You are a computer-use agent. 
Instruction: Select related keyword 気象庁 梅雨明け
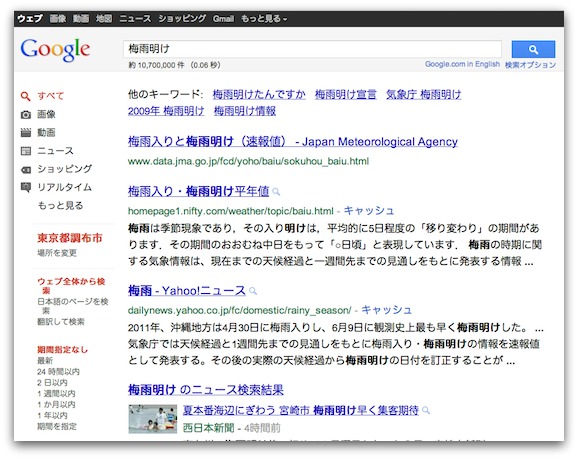pos(423,95)
